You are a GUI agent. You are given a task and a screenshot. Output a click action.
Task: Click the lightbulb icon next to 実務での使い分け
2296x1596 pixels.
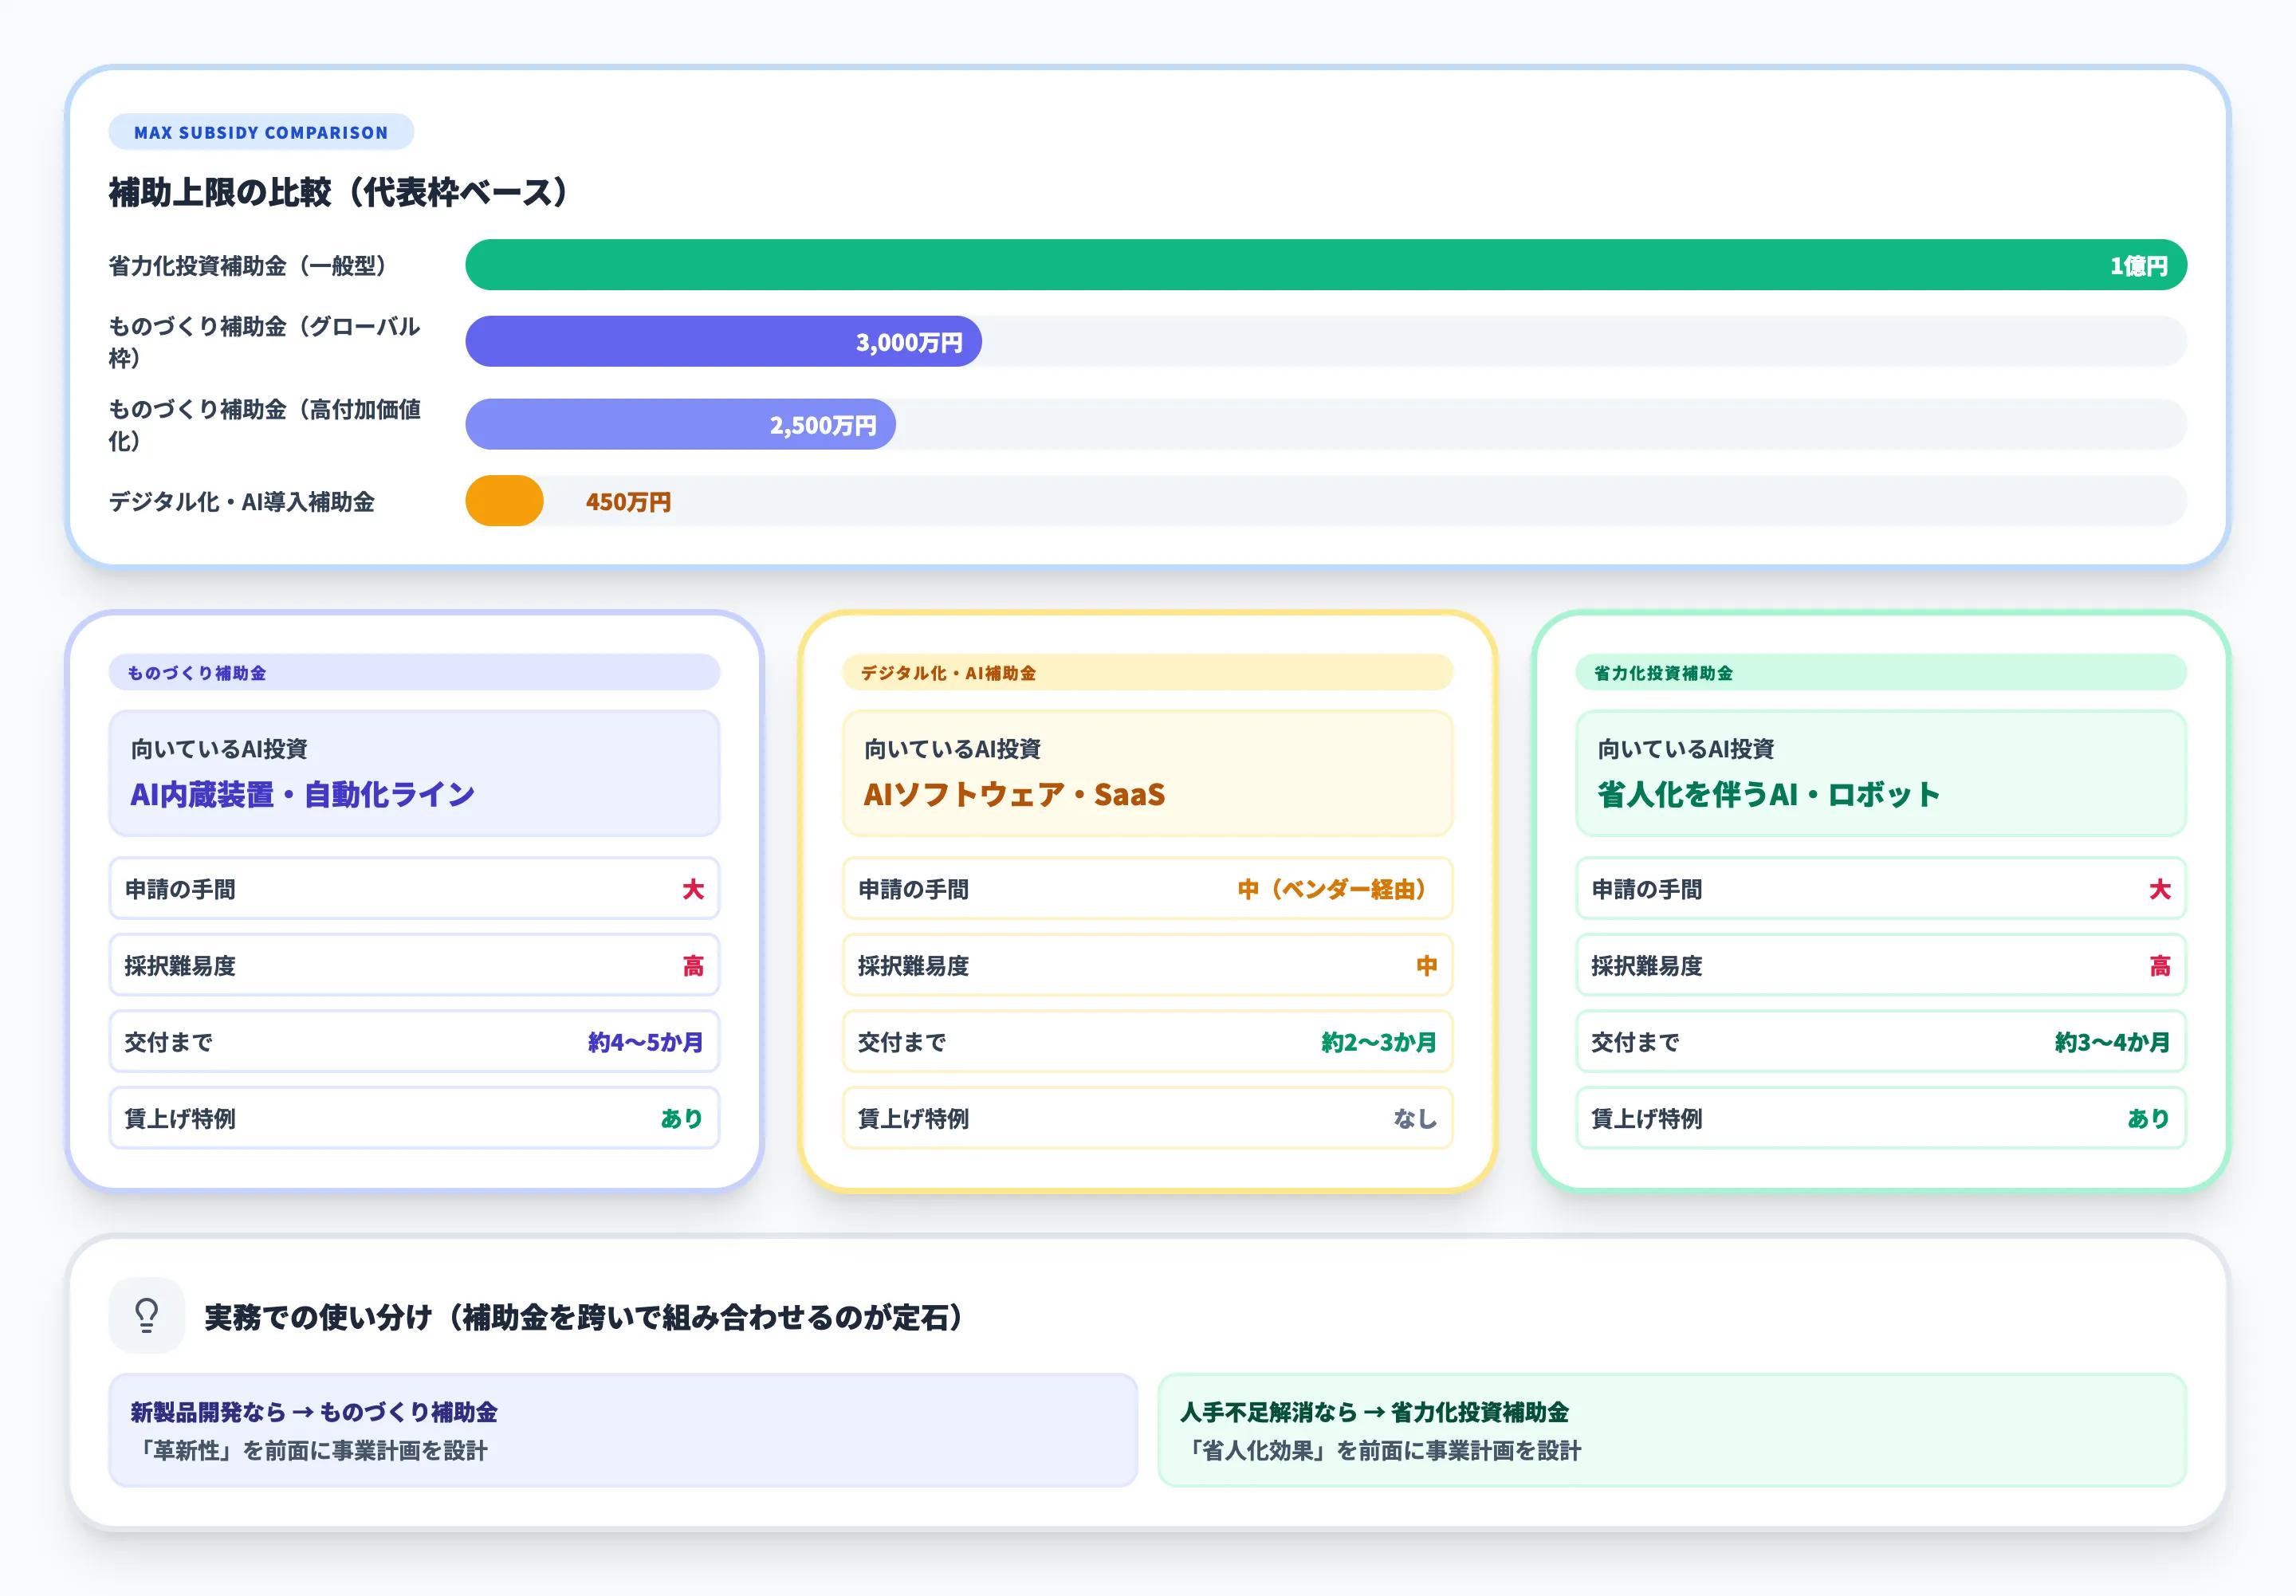(146, 1317)
